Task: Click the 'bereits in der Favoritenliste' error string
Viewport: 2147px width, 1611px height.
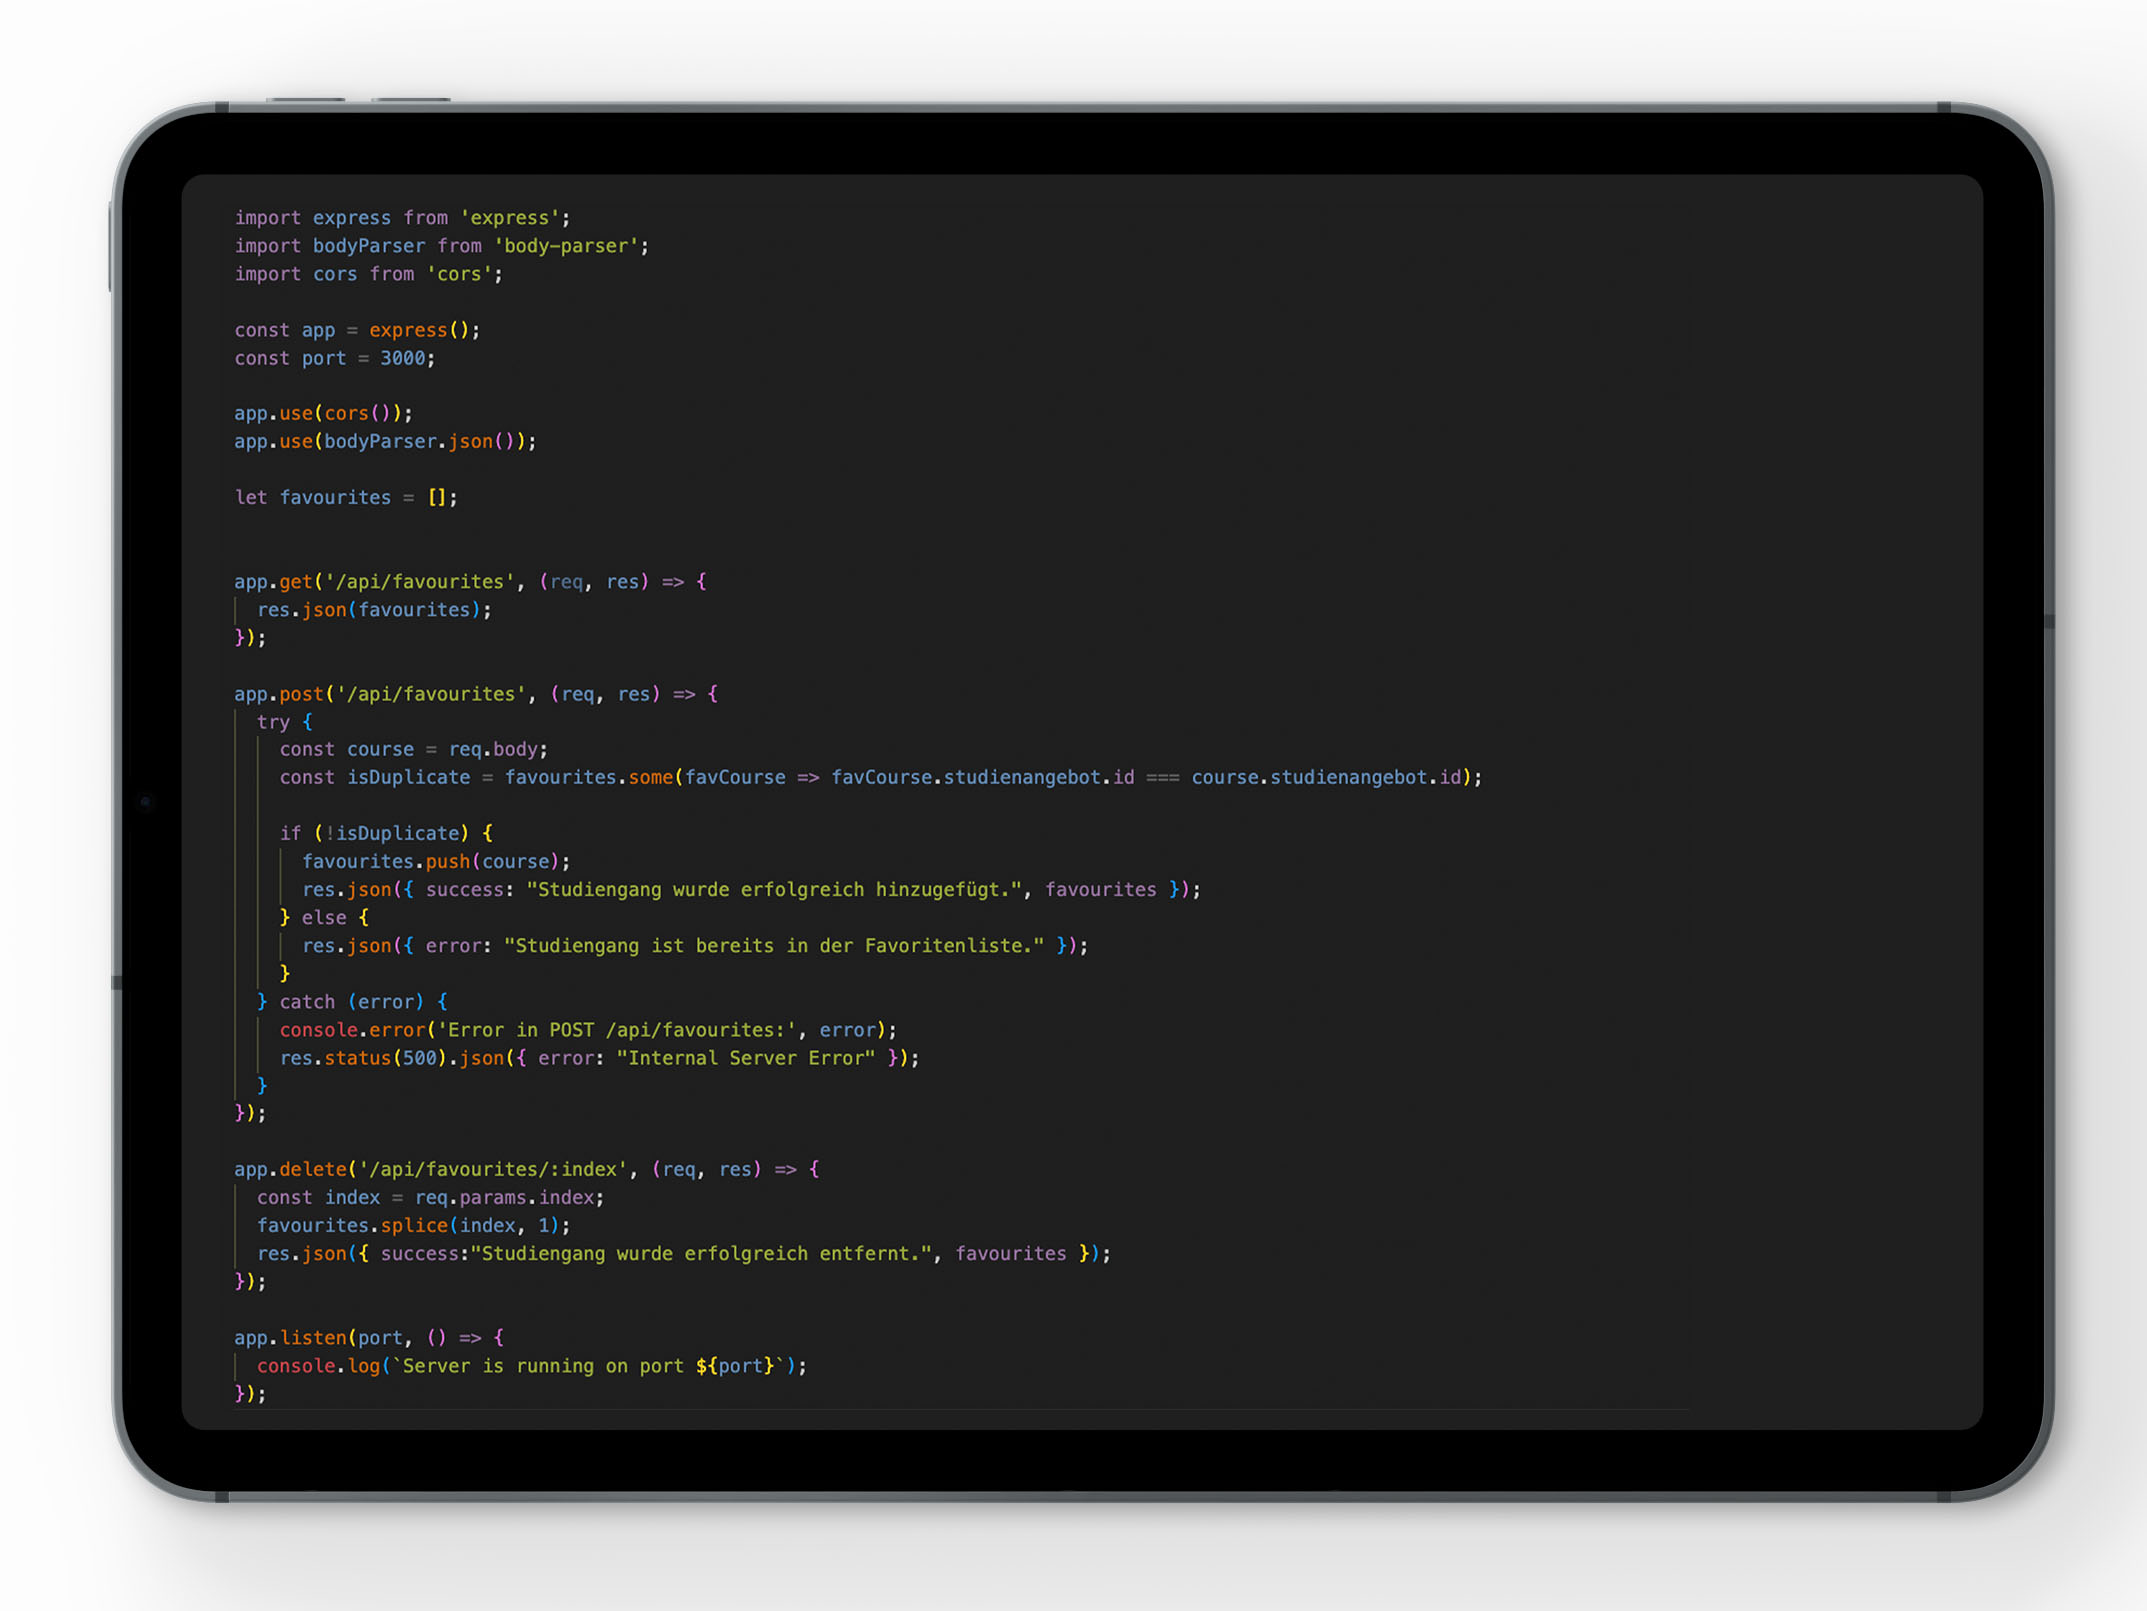Action: (773, 945)
